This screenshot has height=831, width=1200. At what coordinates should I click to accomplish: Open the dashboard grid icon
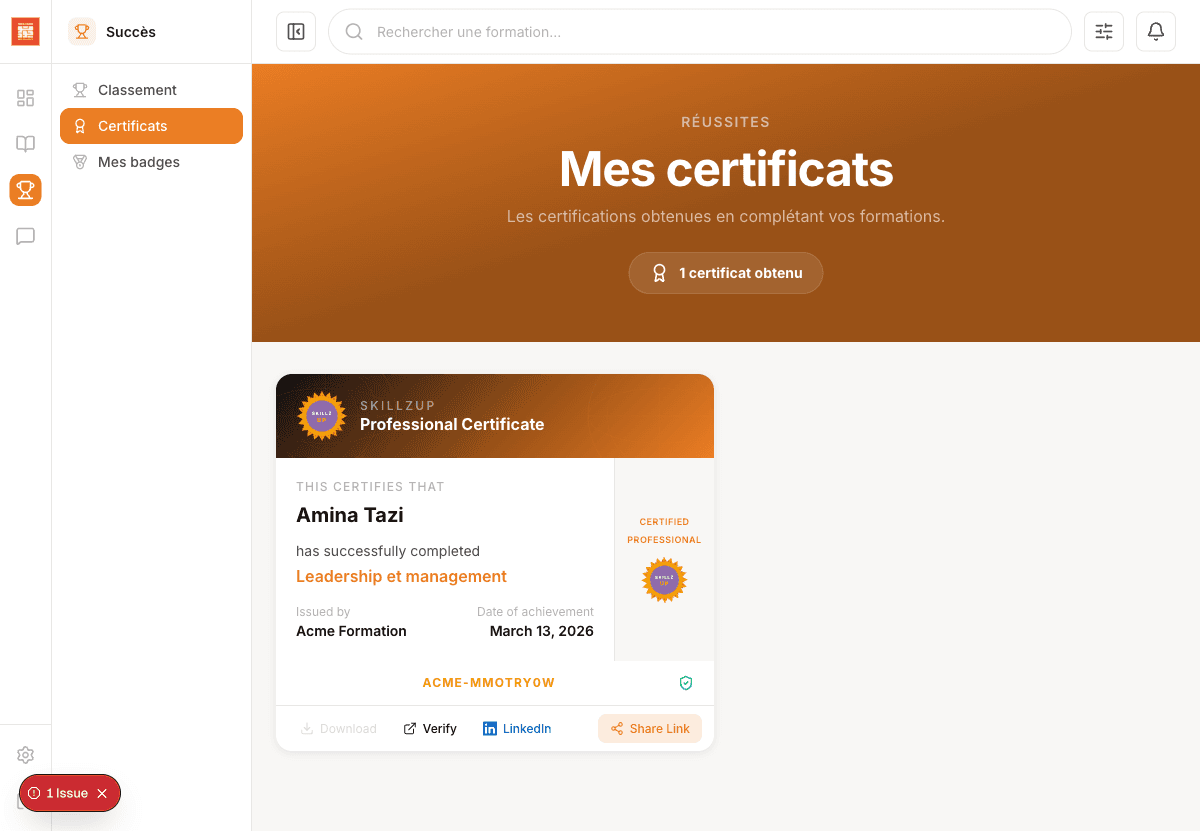[x=25, y=97]
